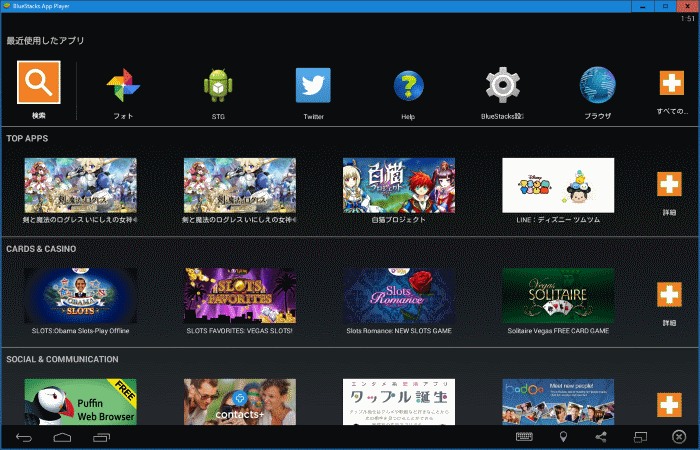Open Slots Romance game thumbnail
The height and width of the screenshot is (450, 700).
coord(399,296)
